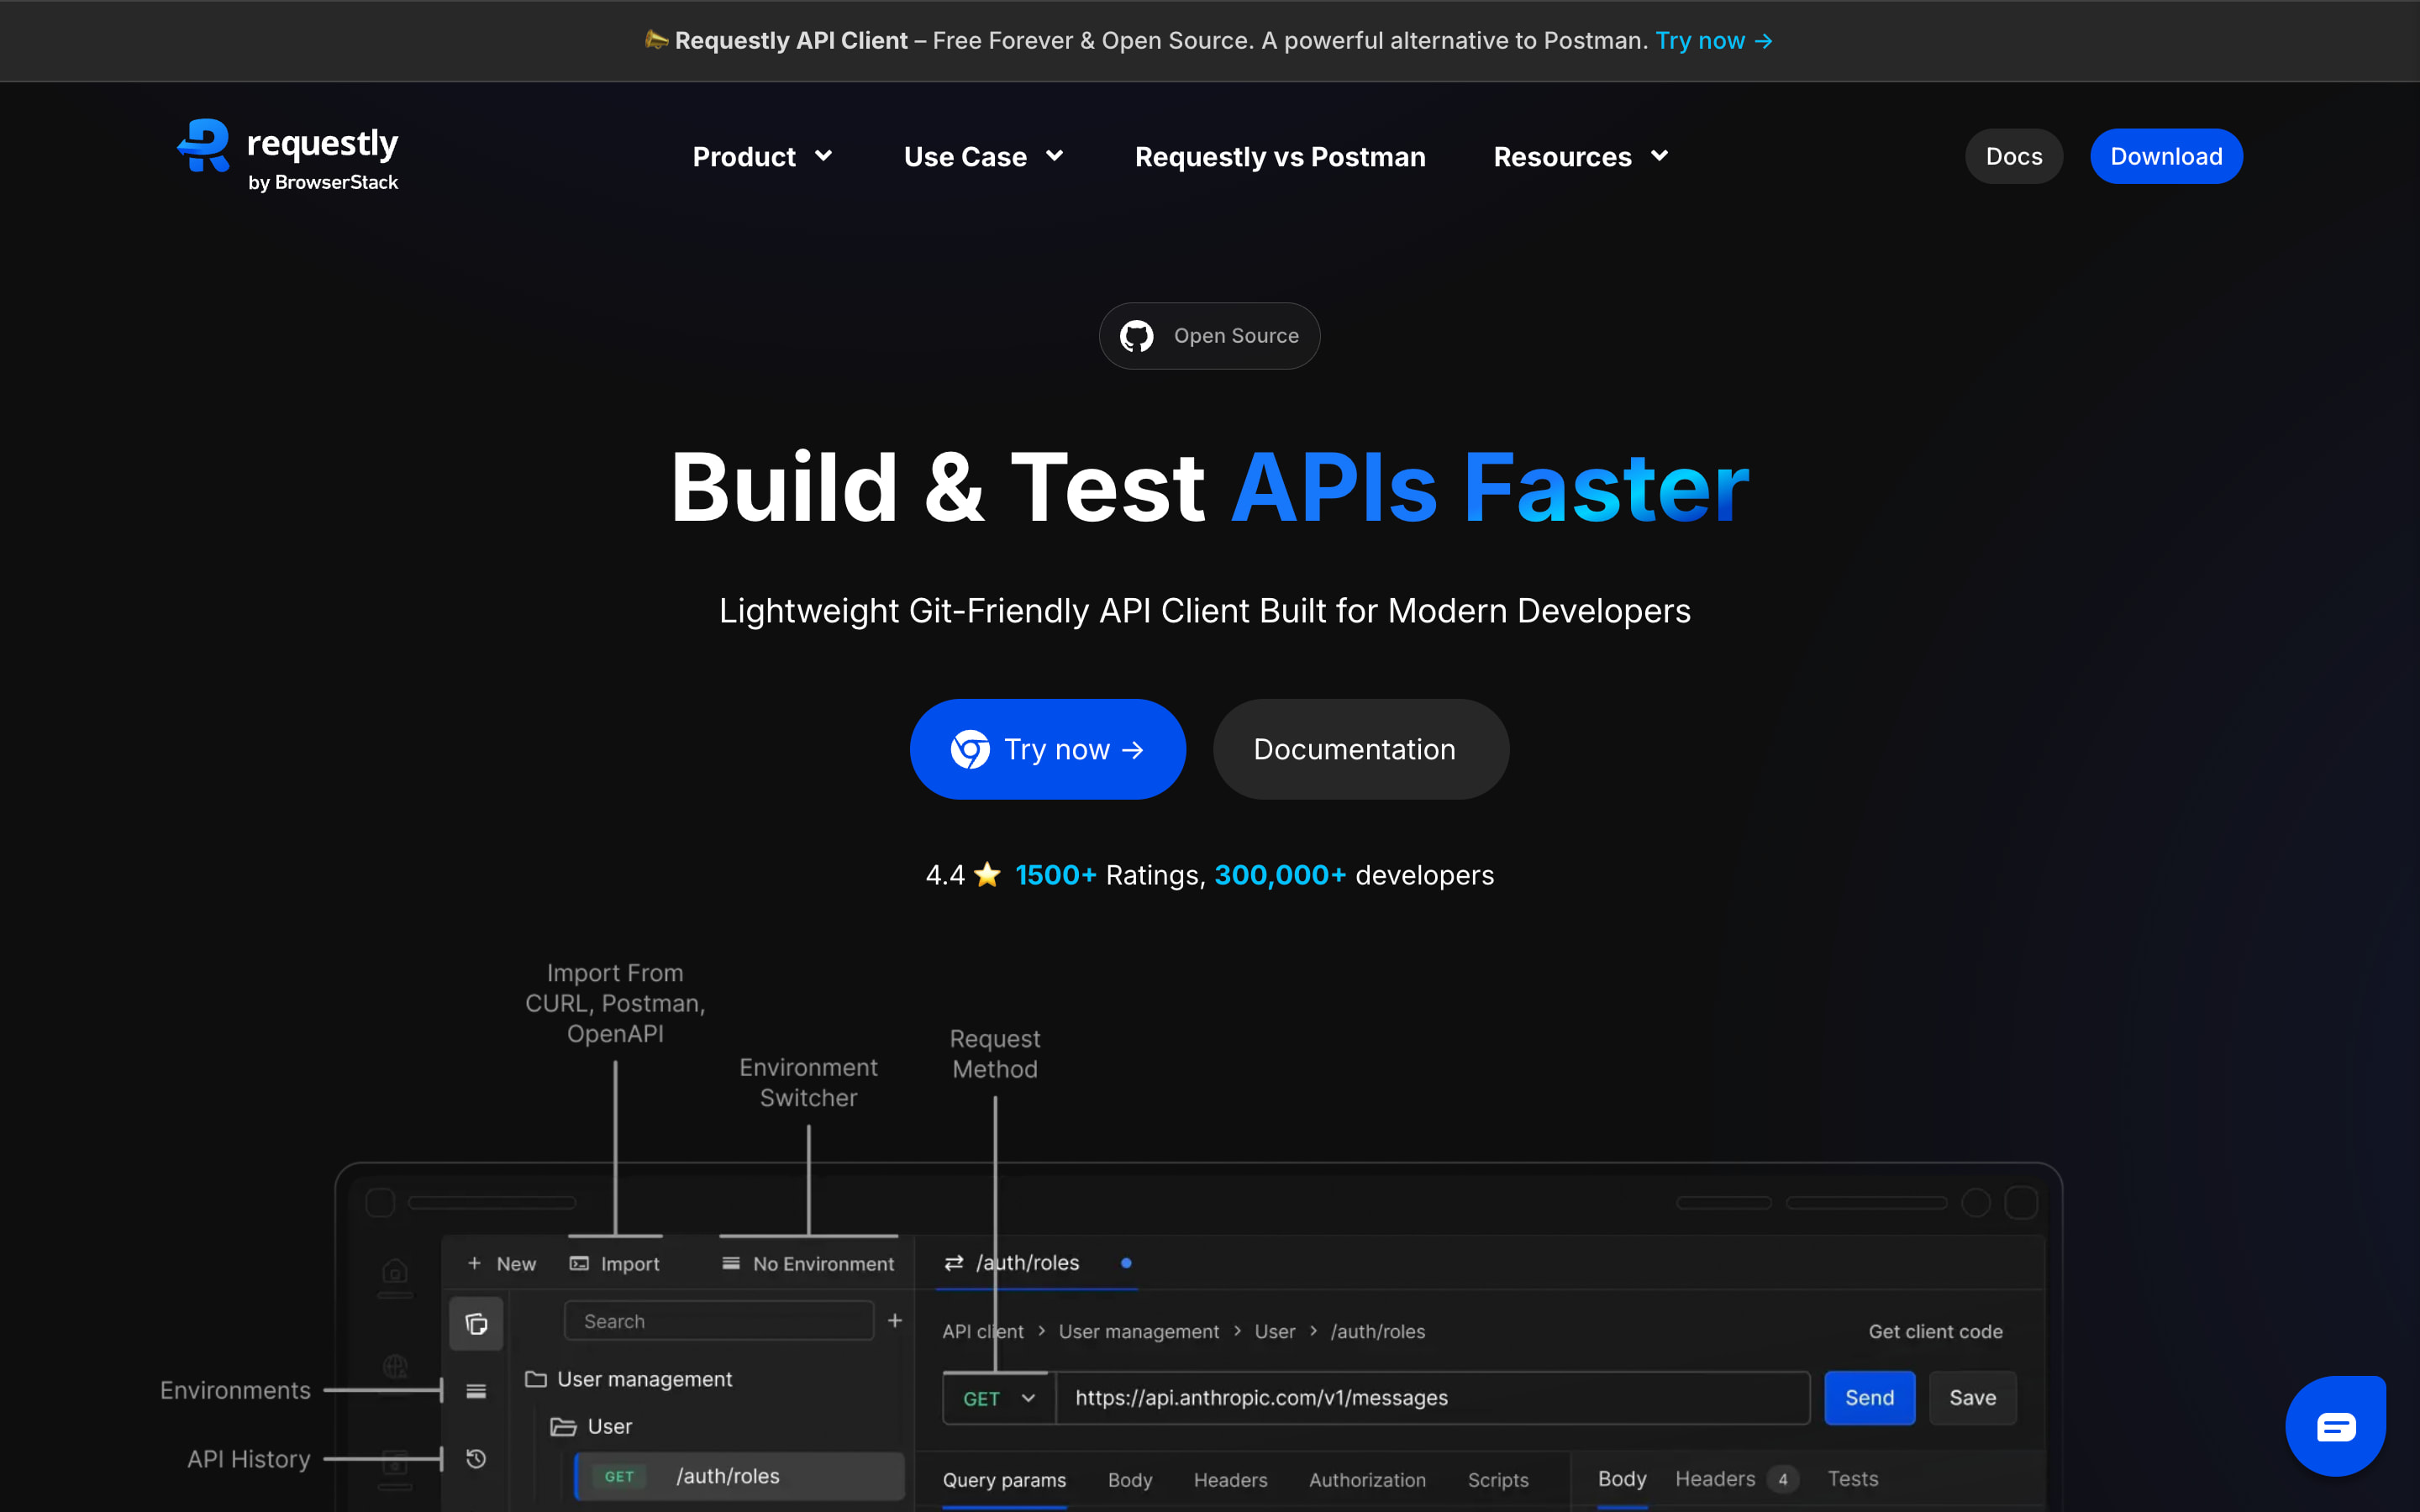
Task: Click the plus icon beside the Search field
Action: coord(895,1321)
